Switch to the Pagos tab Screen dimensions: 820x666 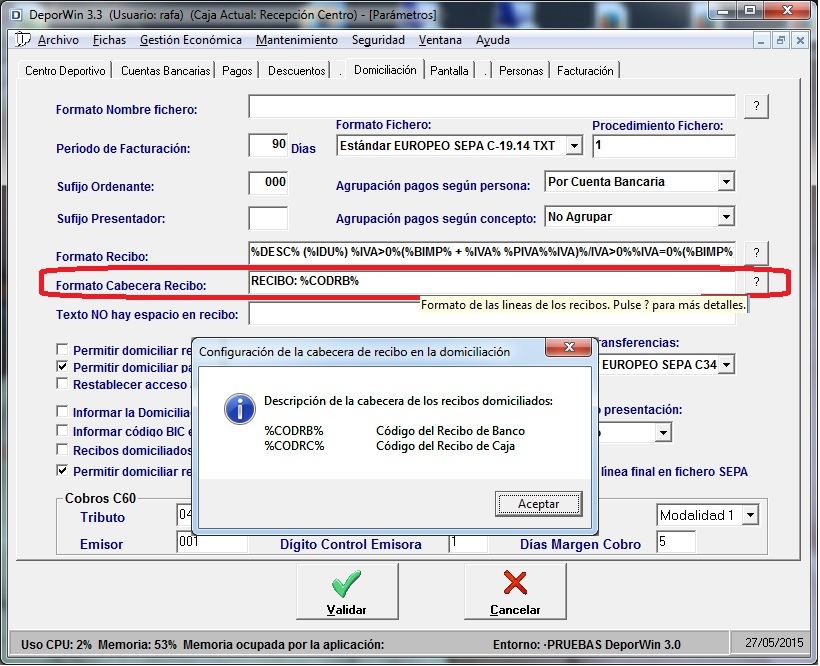click(x=237, y=71)
